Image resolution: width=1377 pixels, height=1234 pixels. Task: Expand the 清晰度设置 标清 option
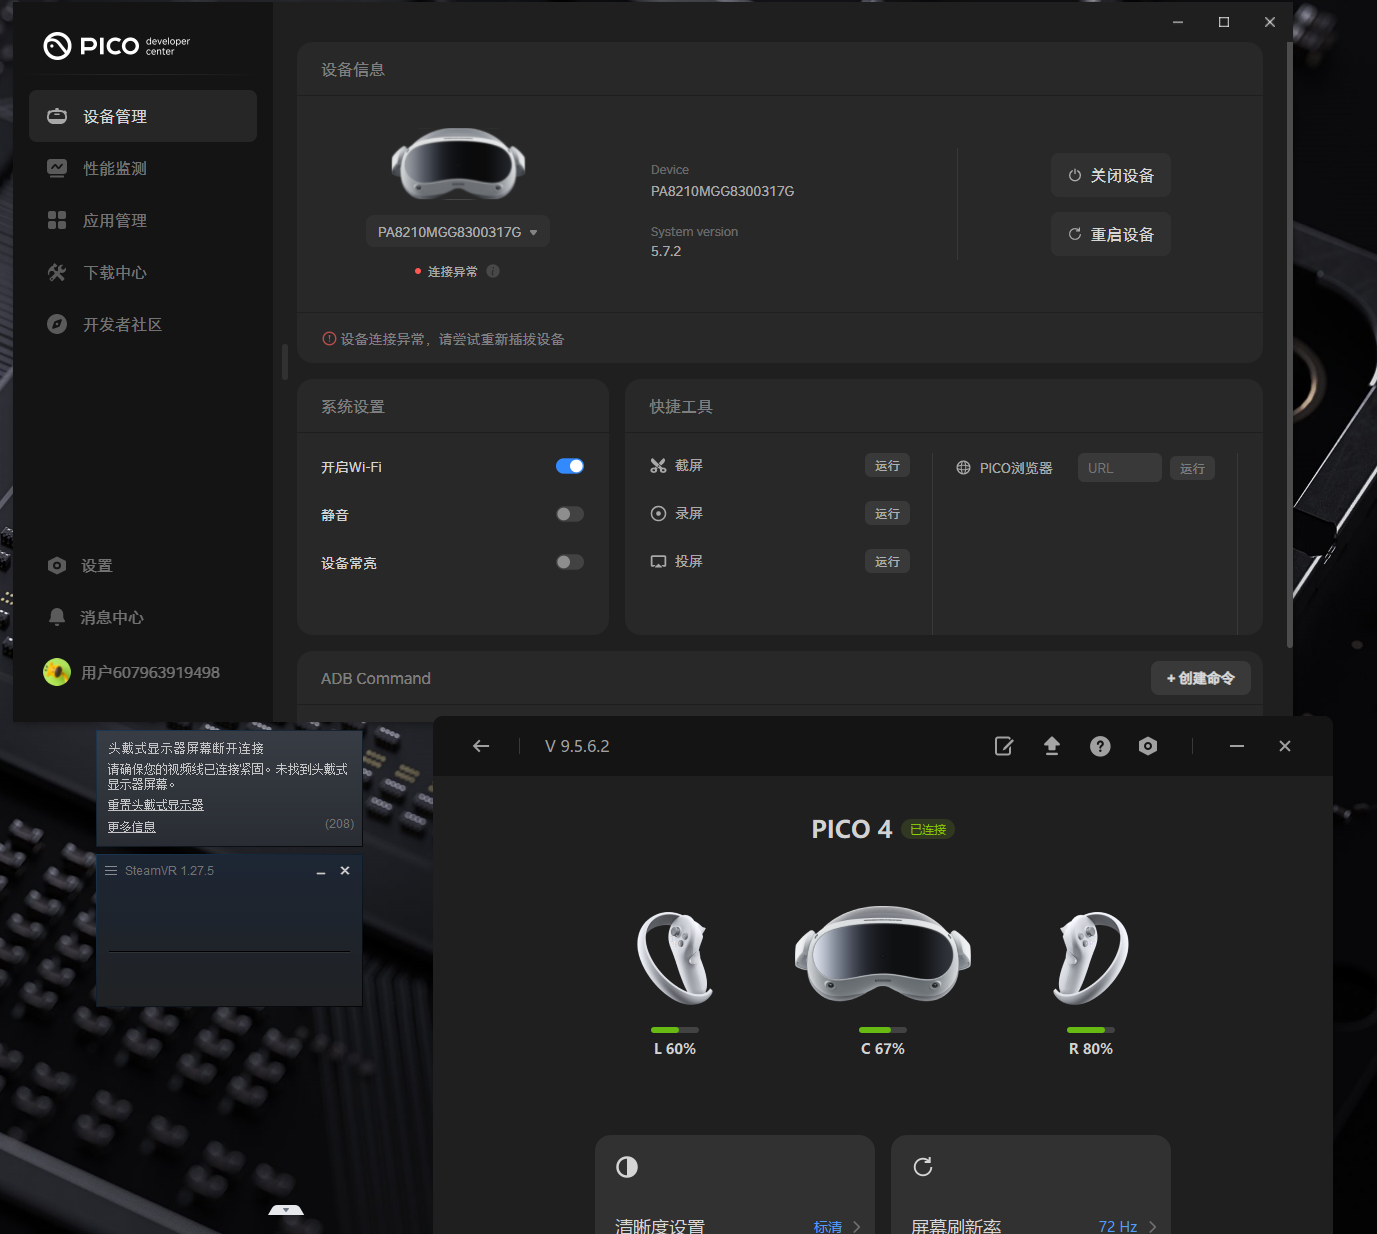point(838,1226)
